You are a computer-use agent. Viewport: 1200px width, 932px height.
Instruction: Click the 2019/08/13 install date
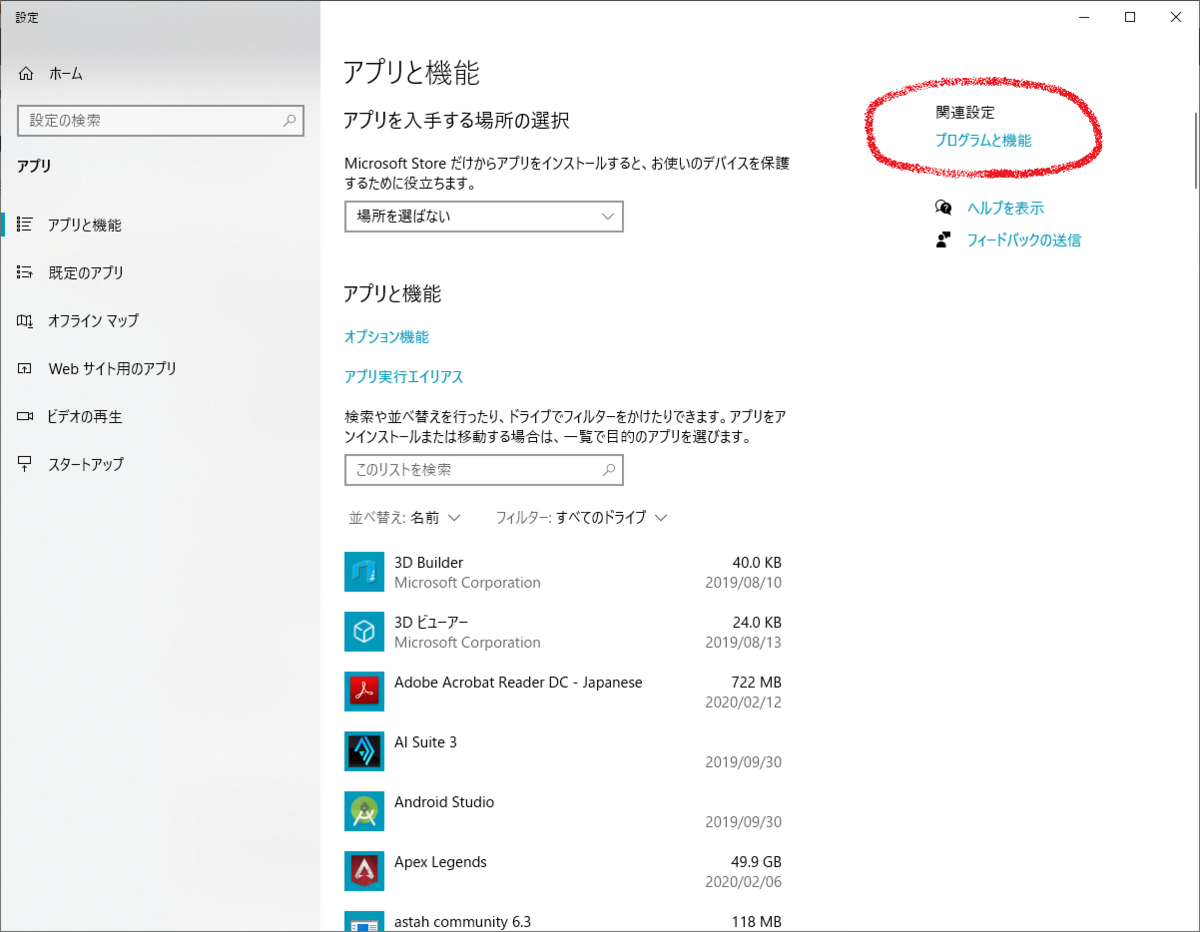click(744, 642)
